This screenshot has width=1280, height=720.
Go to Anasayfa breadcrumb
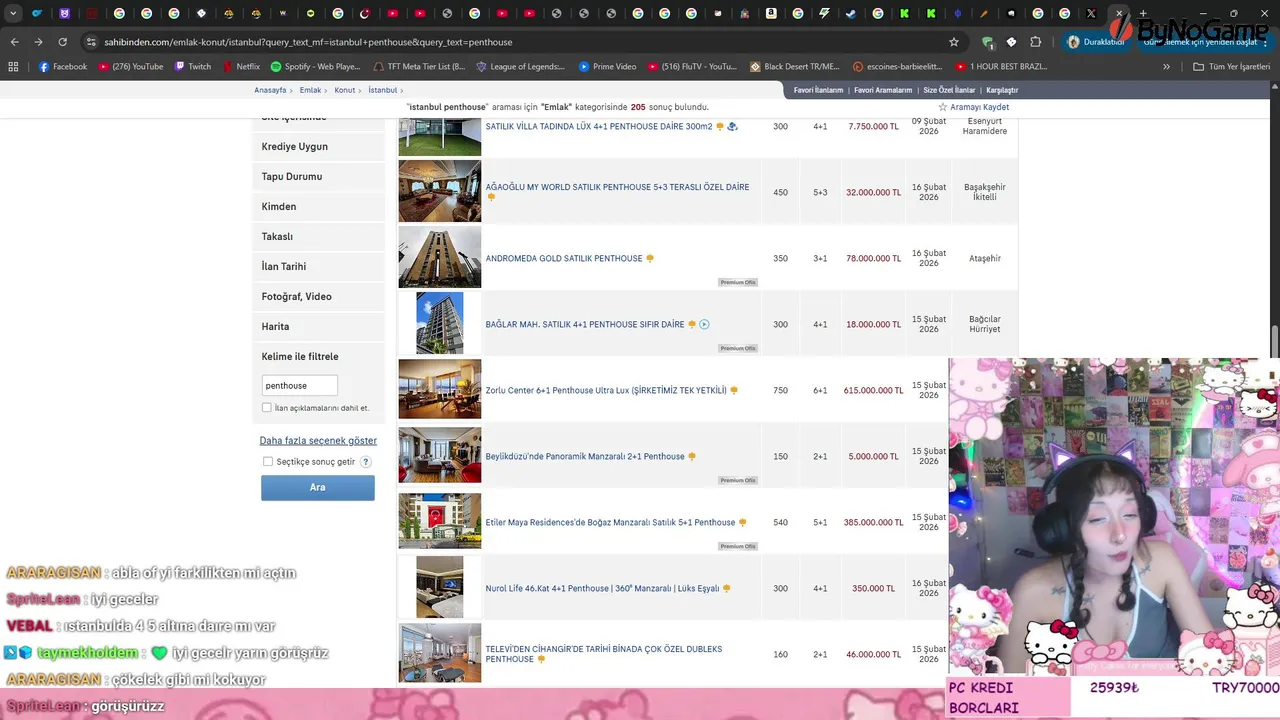[270, 90]
